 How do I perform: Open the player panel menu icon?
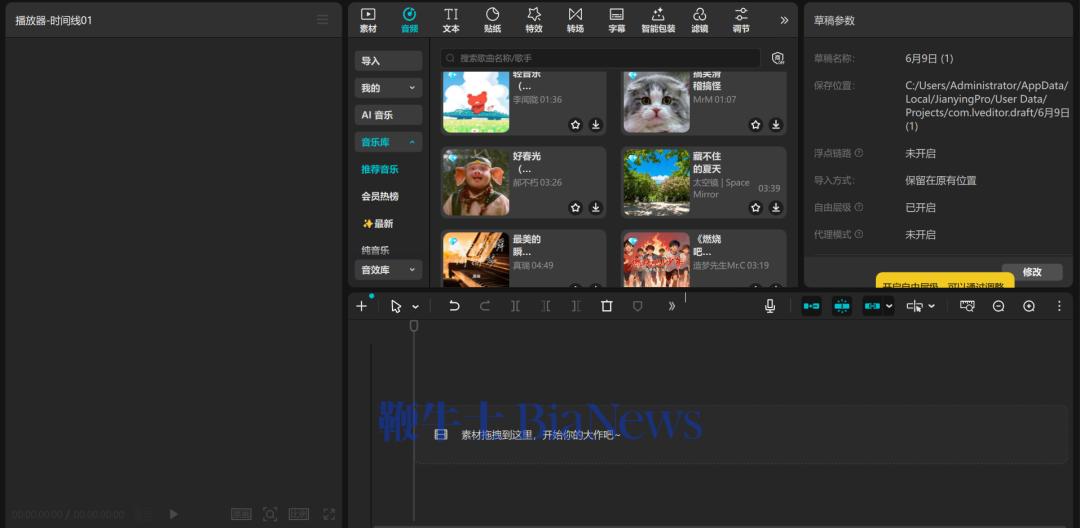tap(322, 20)
